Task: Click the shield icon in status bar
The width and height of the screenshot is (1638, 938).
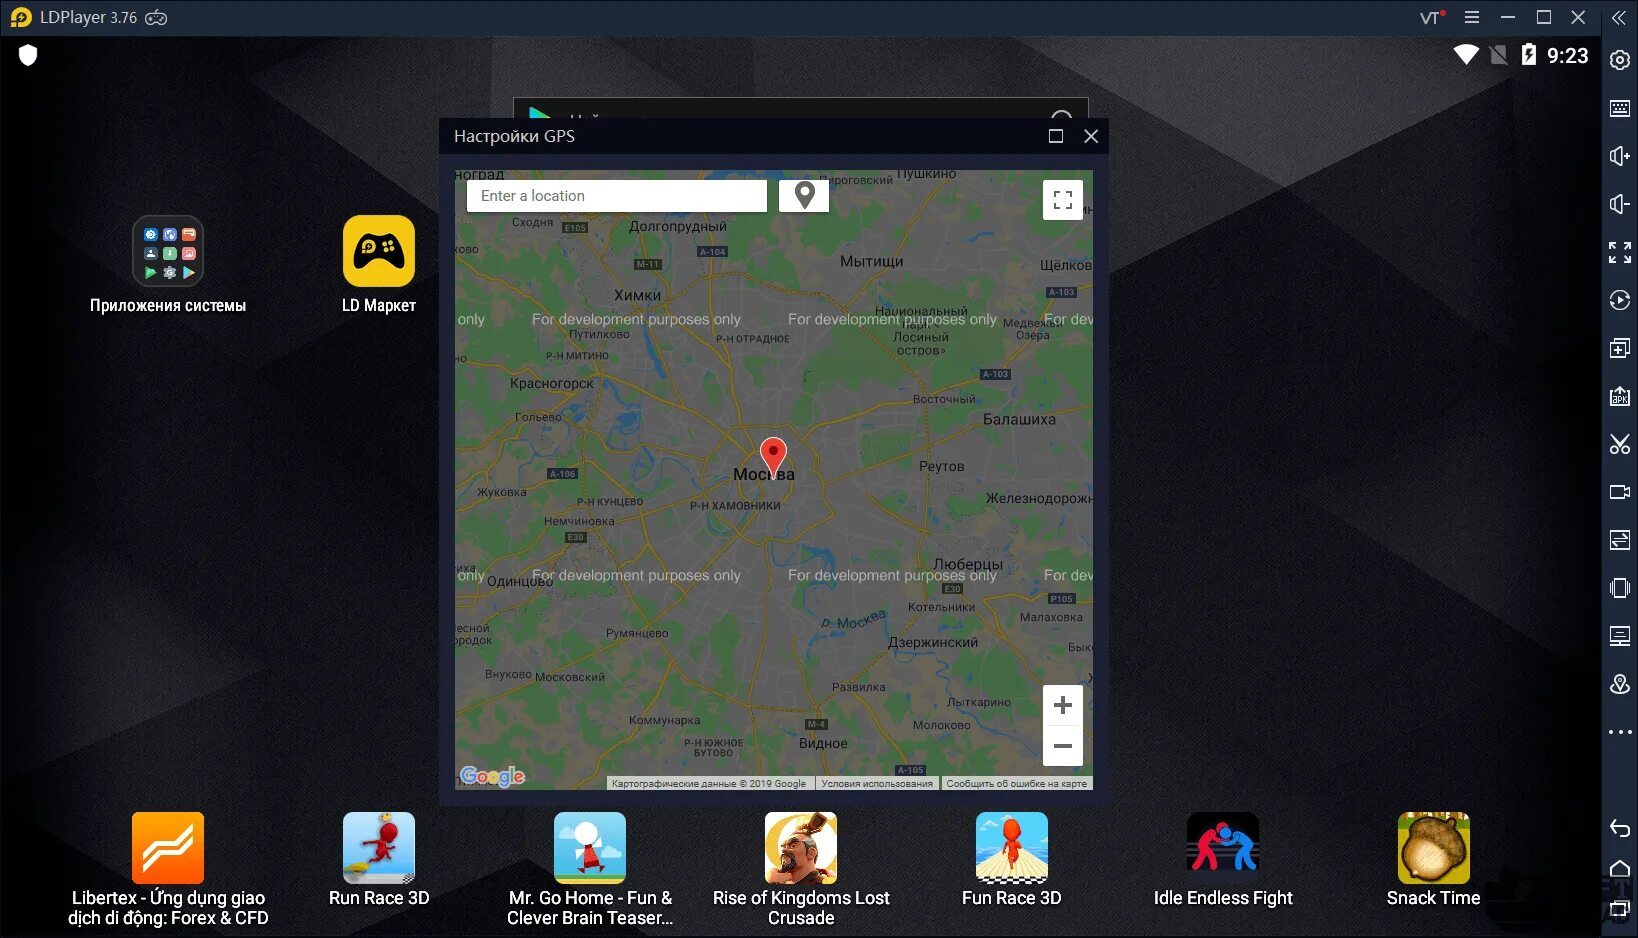Action: tap(28, 56)
